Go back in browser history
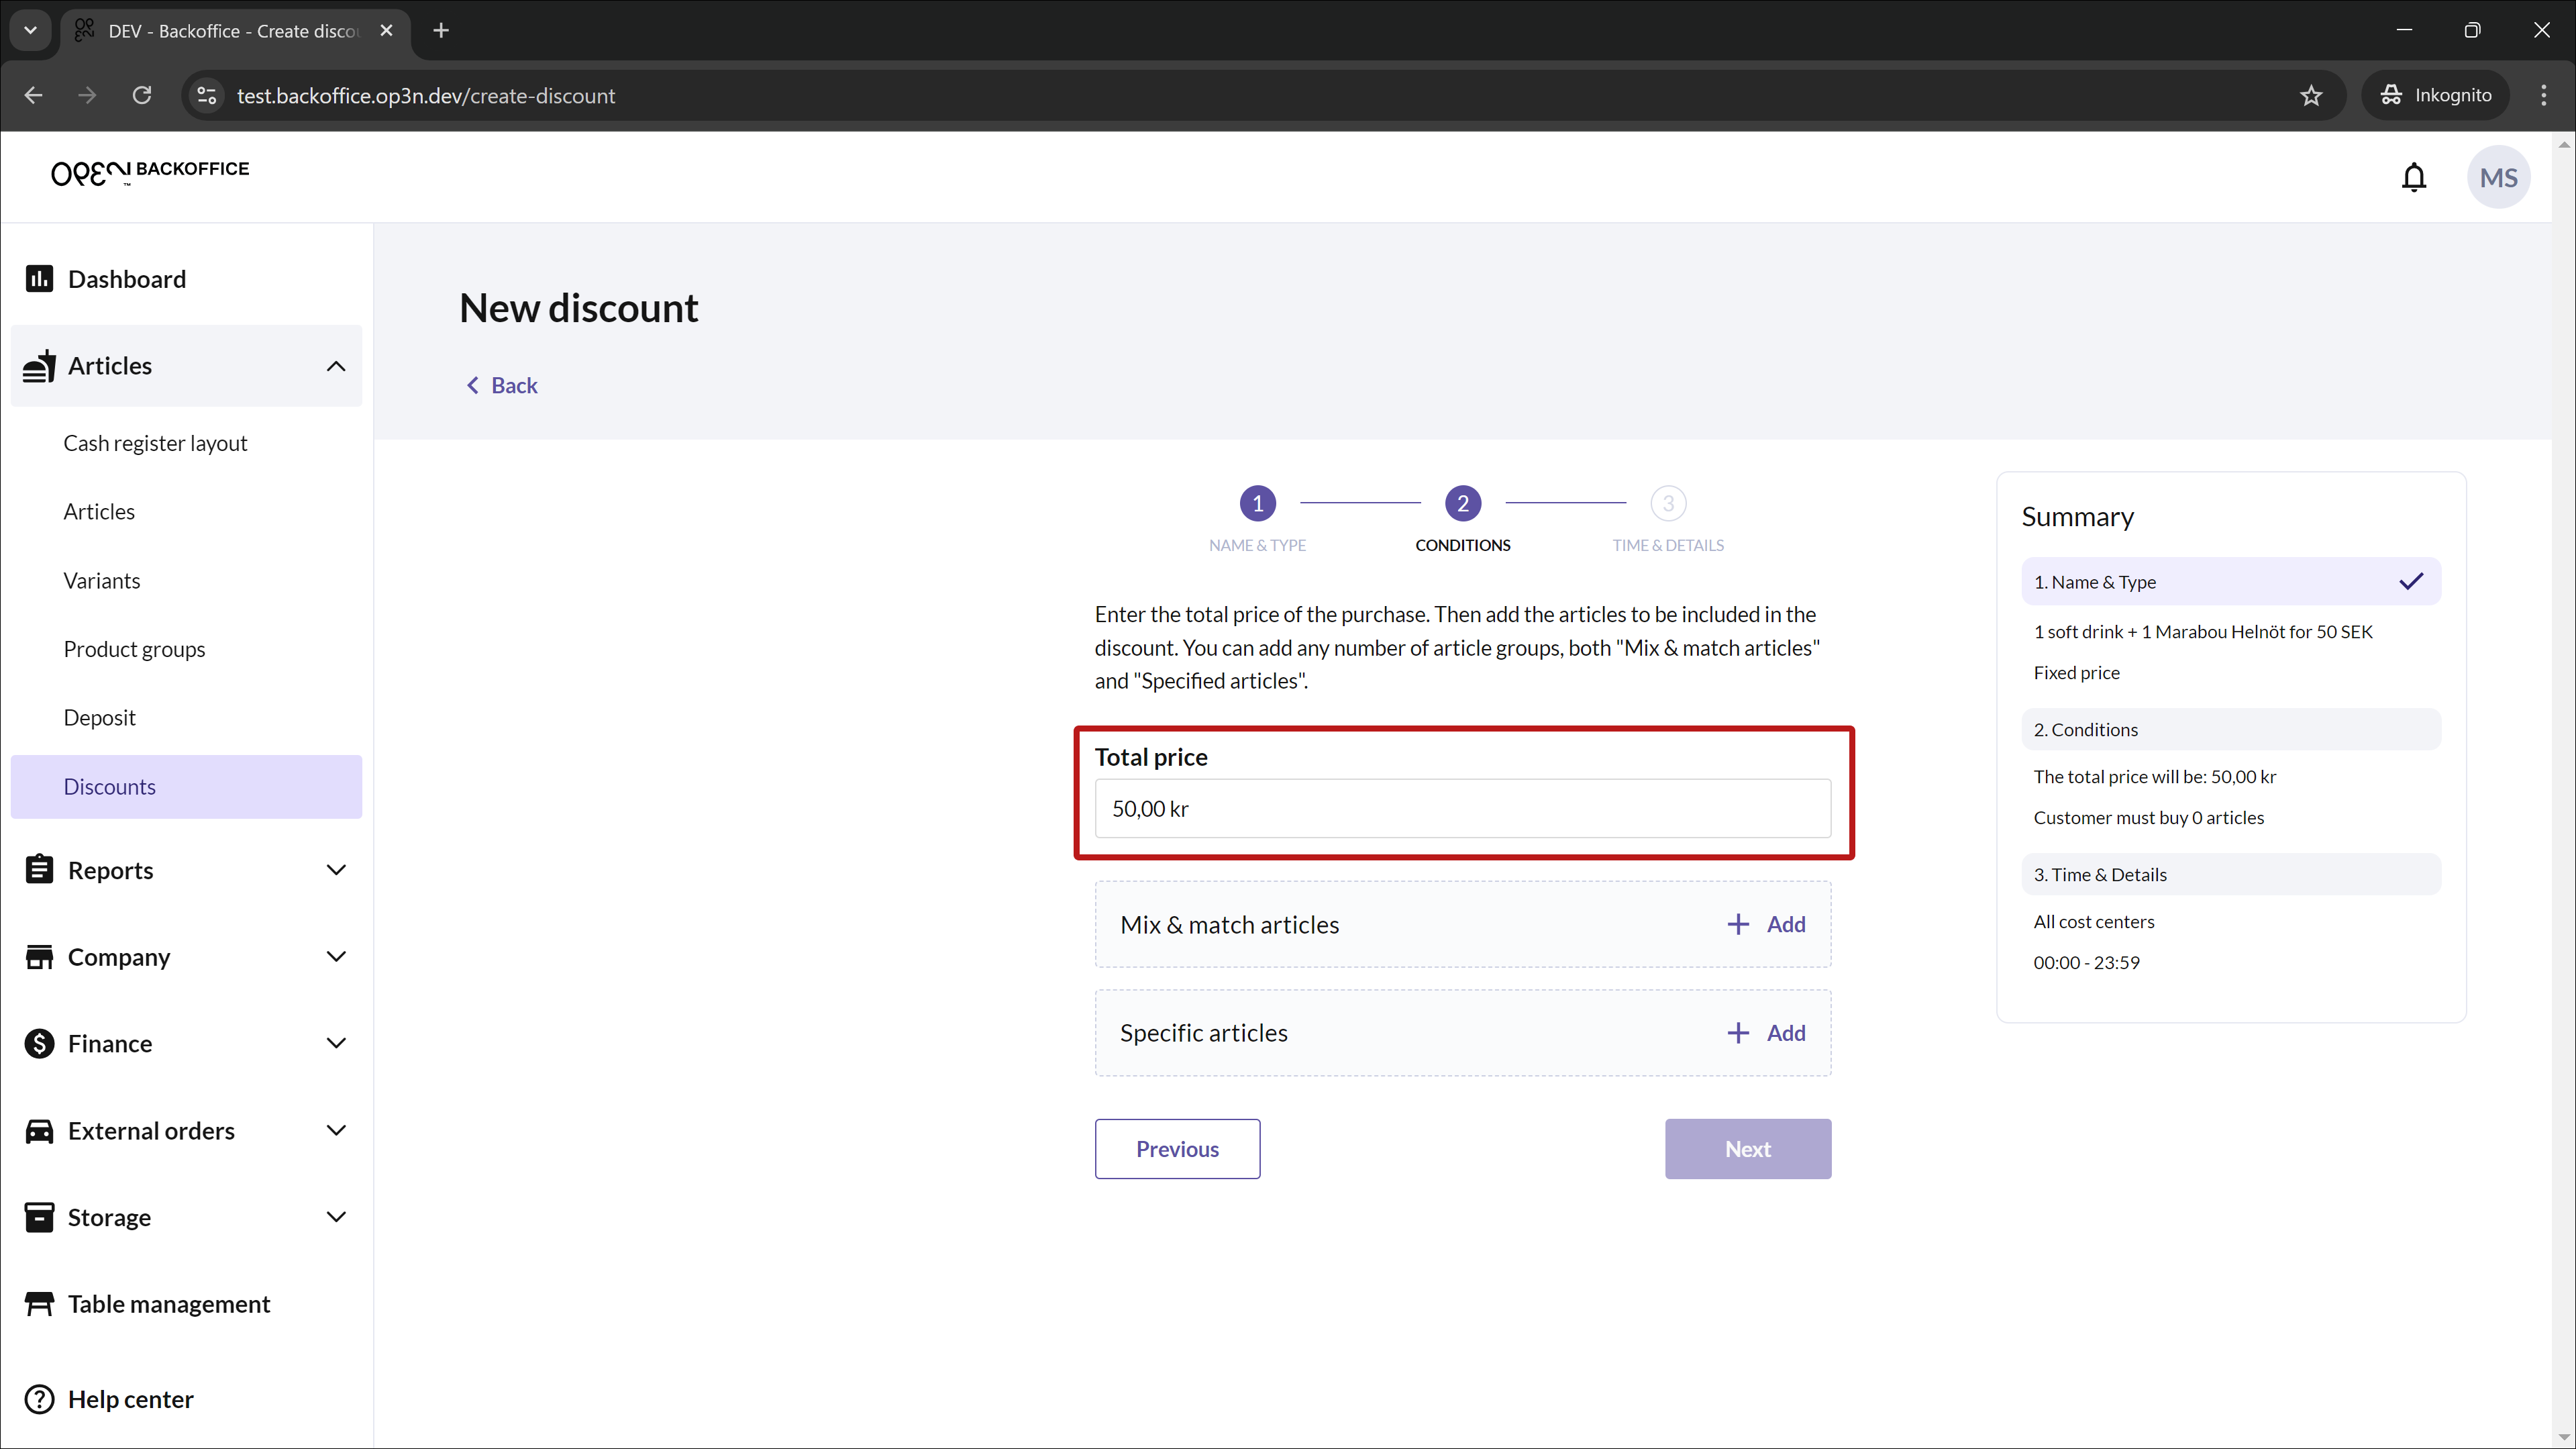This screenshot has height=1449, width=2576. tap(33, 95)
